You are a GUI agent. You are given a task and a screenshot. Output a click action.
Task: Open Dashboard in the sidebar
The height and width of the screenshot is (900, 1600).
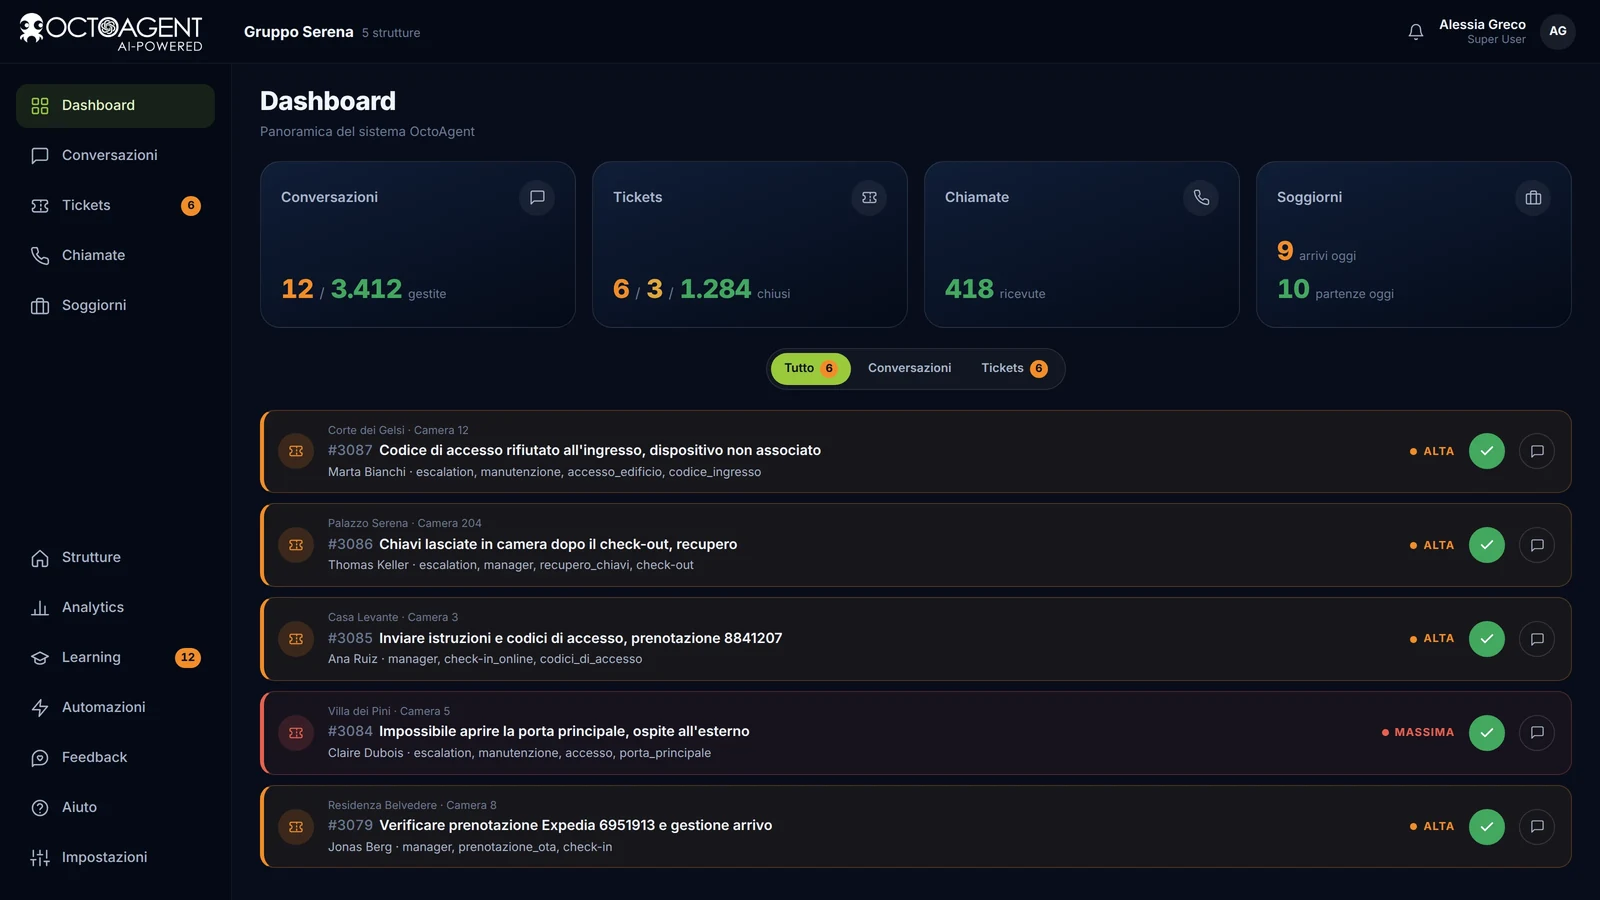click(x=115, y=106)
